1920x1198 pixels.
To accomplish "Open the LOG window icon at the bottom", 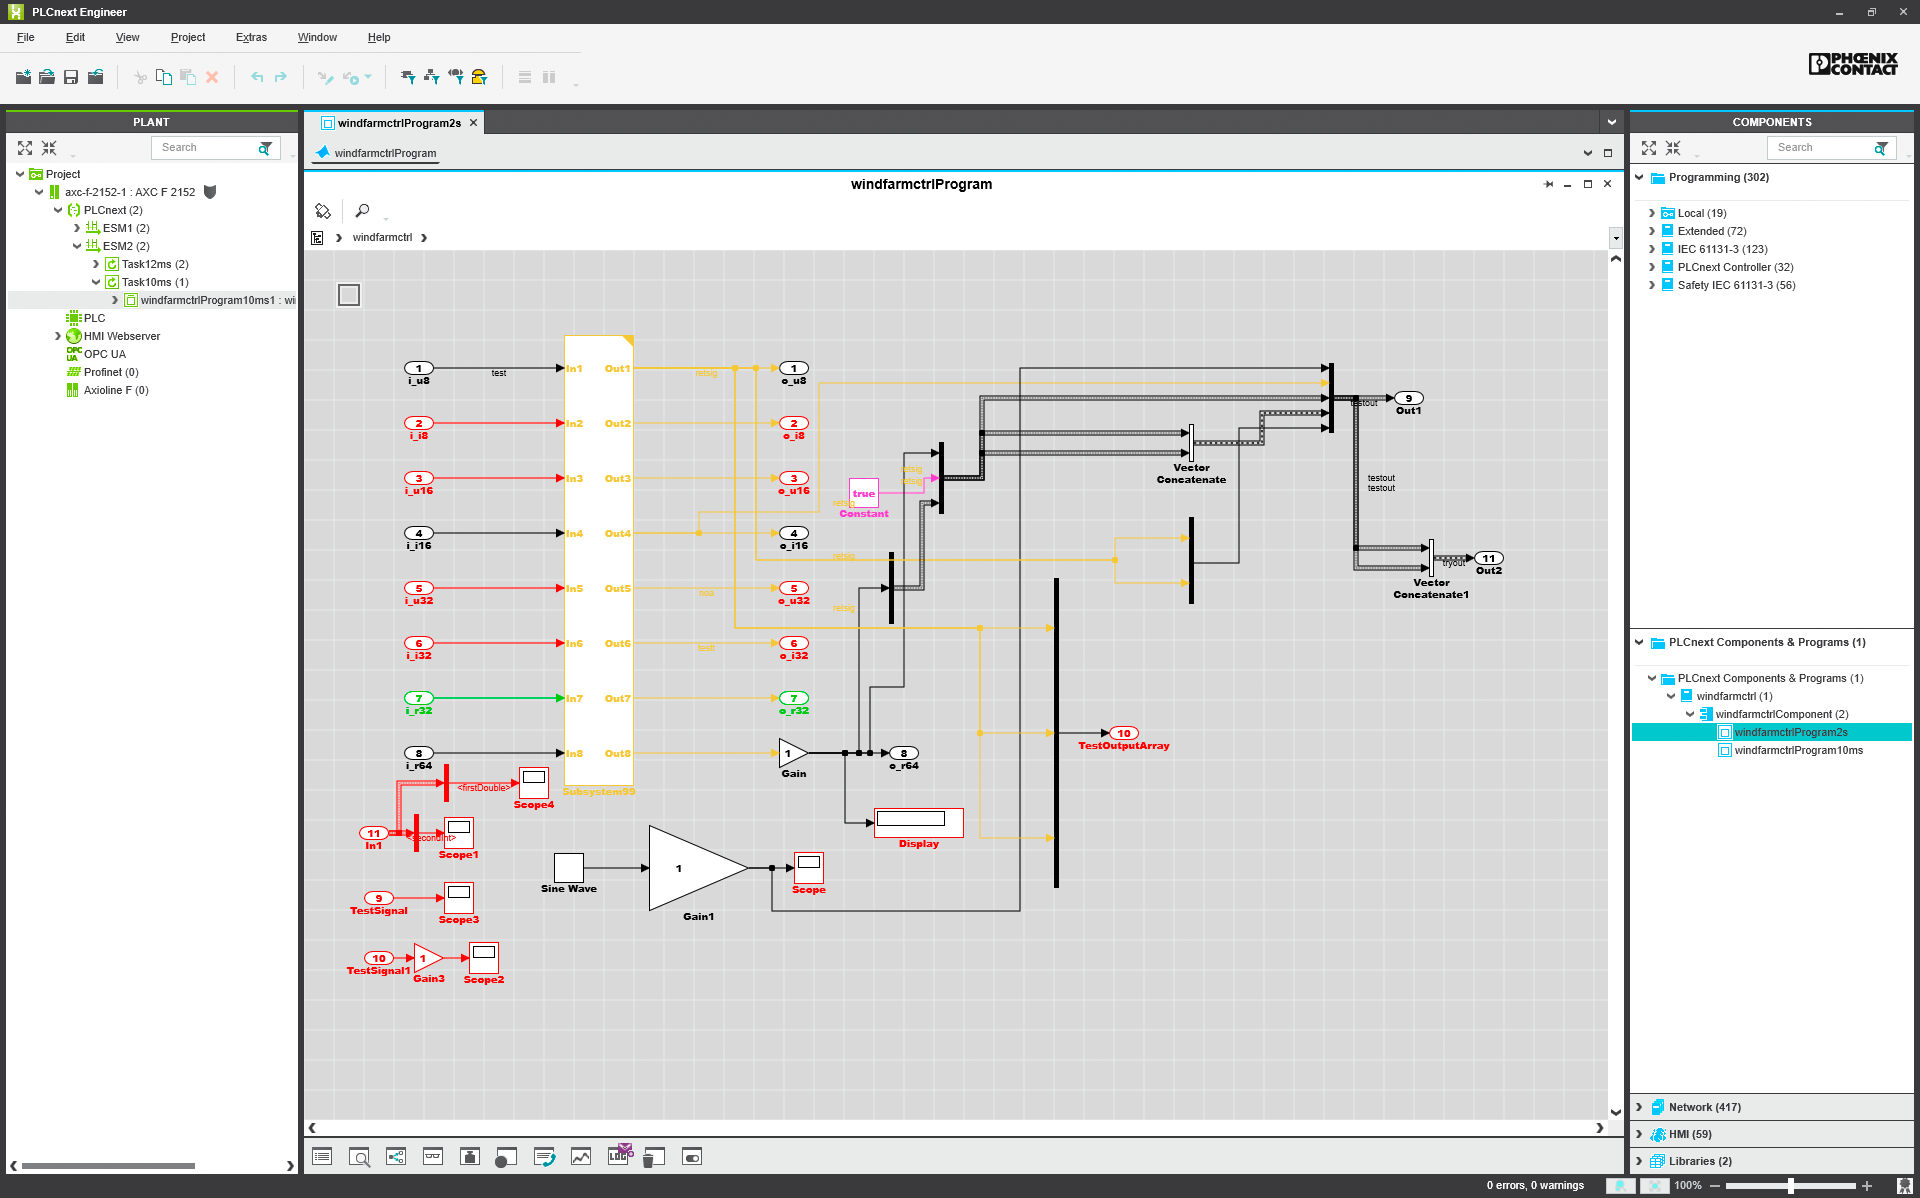I will (x=619, y=1156).
